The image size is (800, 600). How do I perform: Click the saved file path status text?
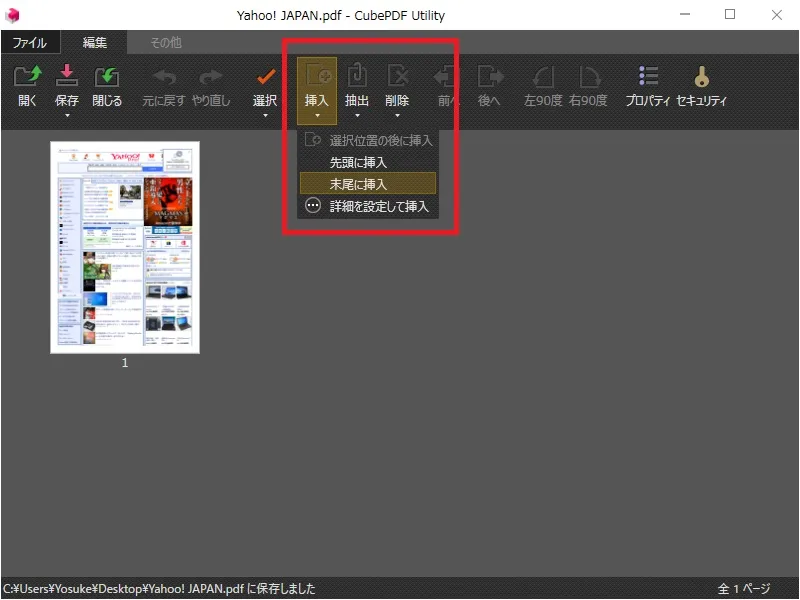point(159,589)
